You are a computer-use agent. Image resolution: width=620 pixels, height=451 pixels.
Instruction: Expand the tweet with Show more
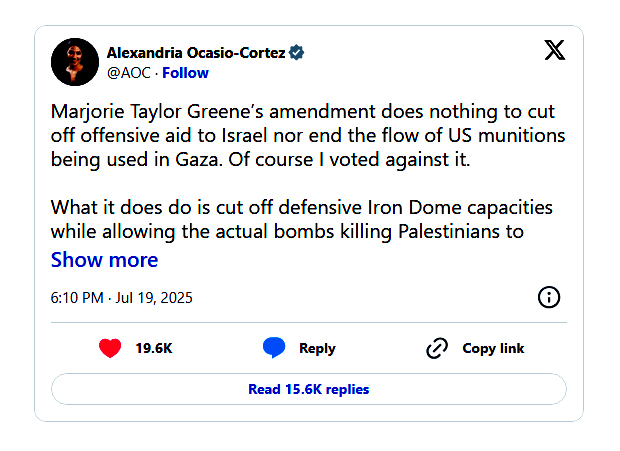(104, 260)
